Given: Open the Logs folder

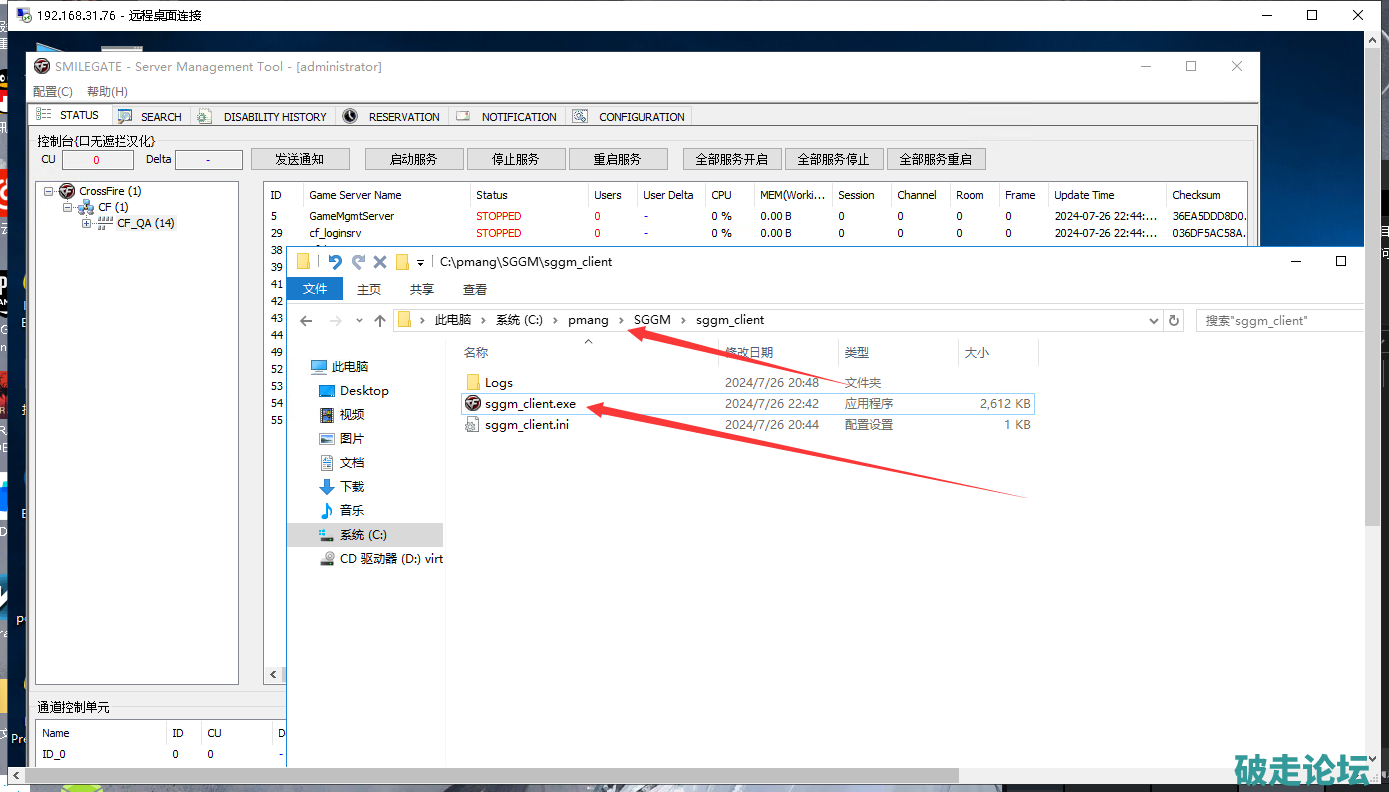Looking at the screenshot, I should pyautogui.click(x=498, y=383).
